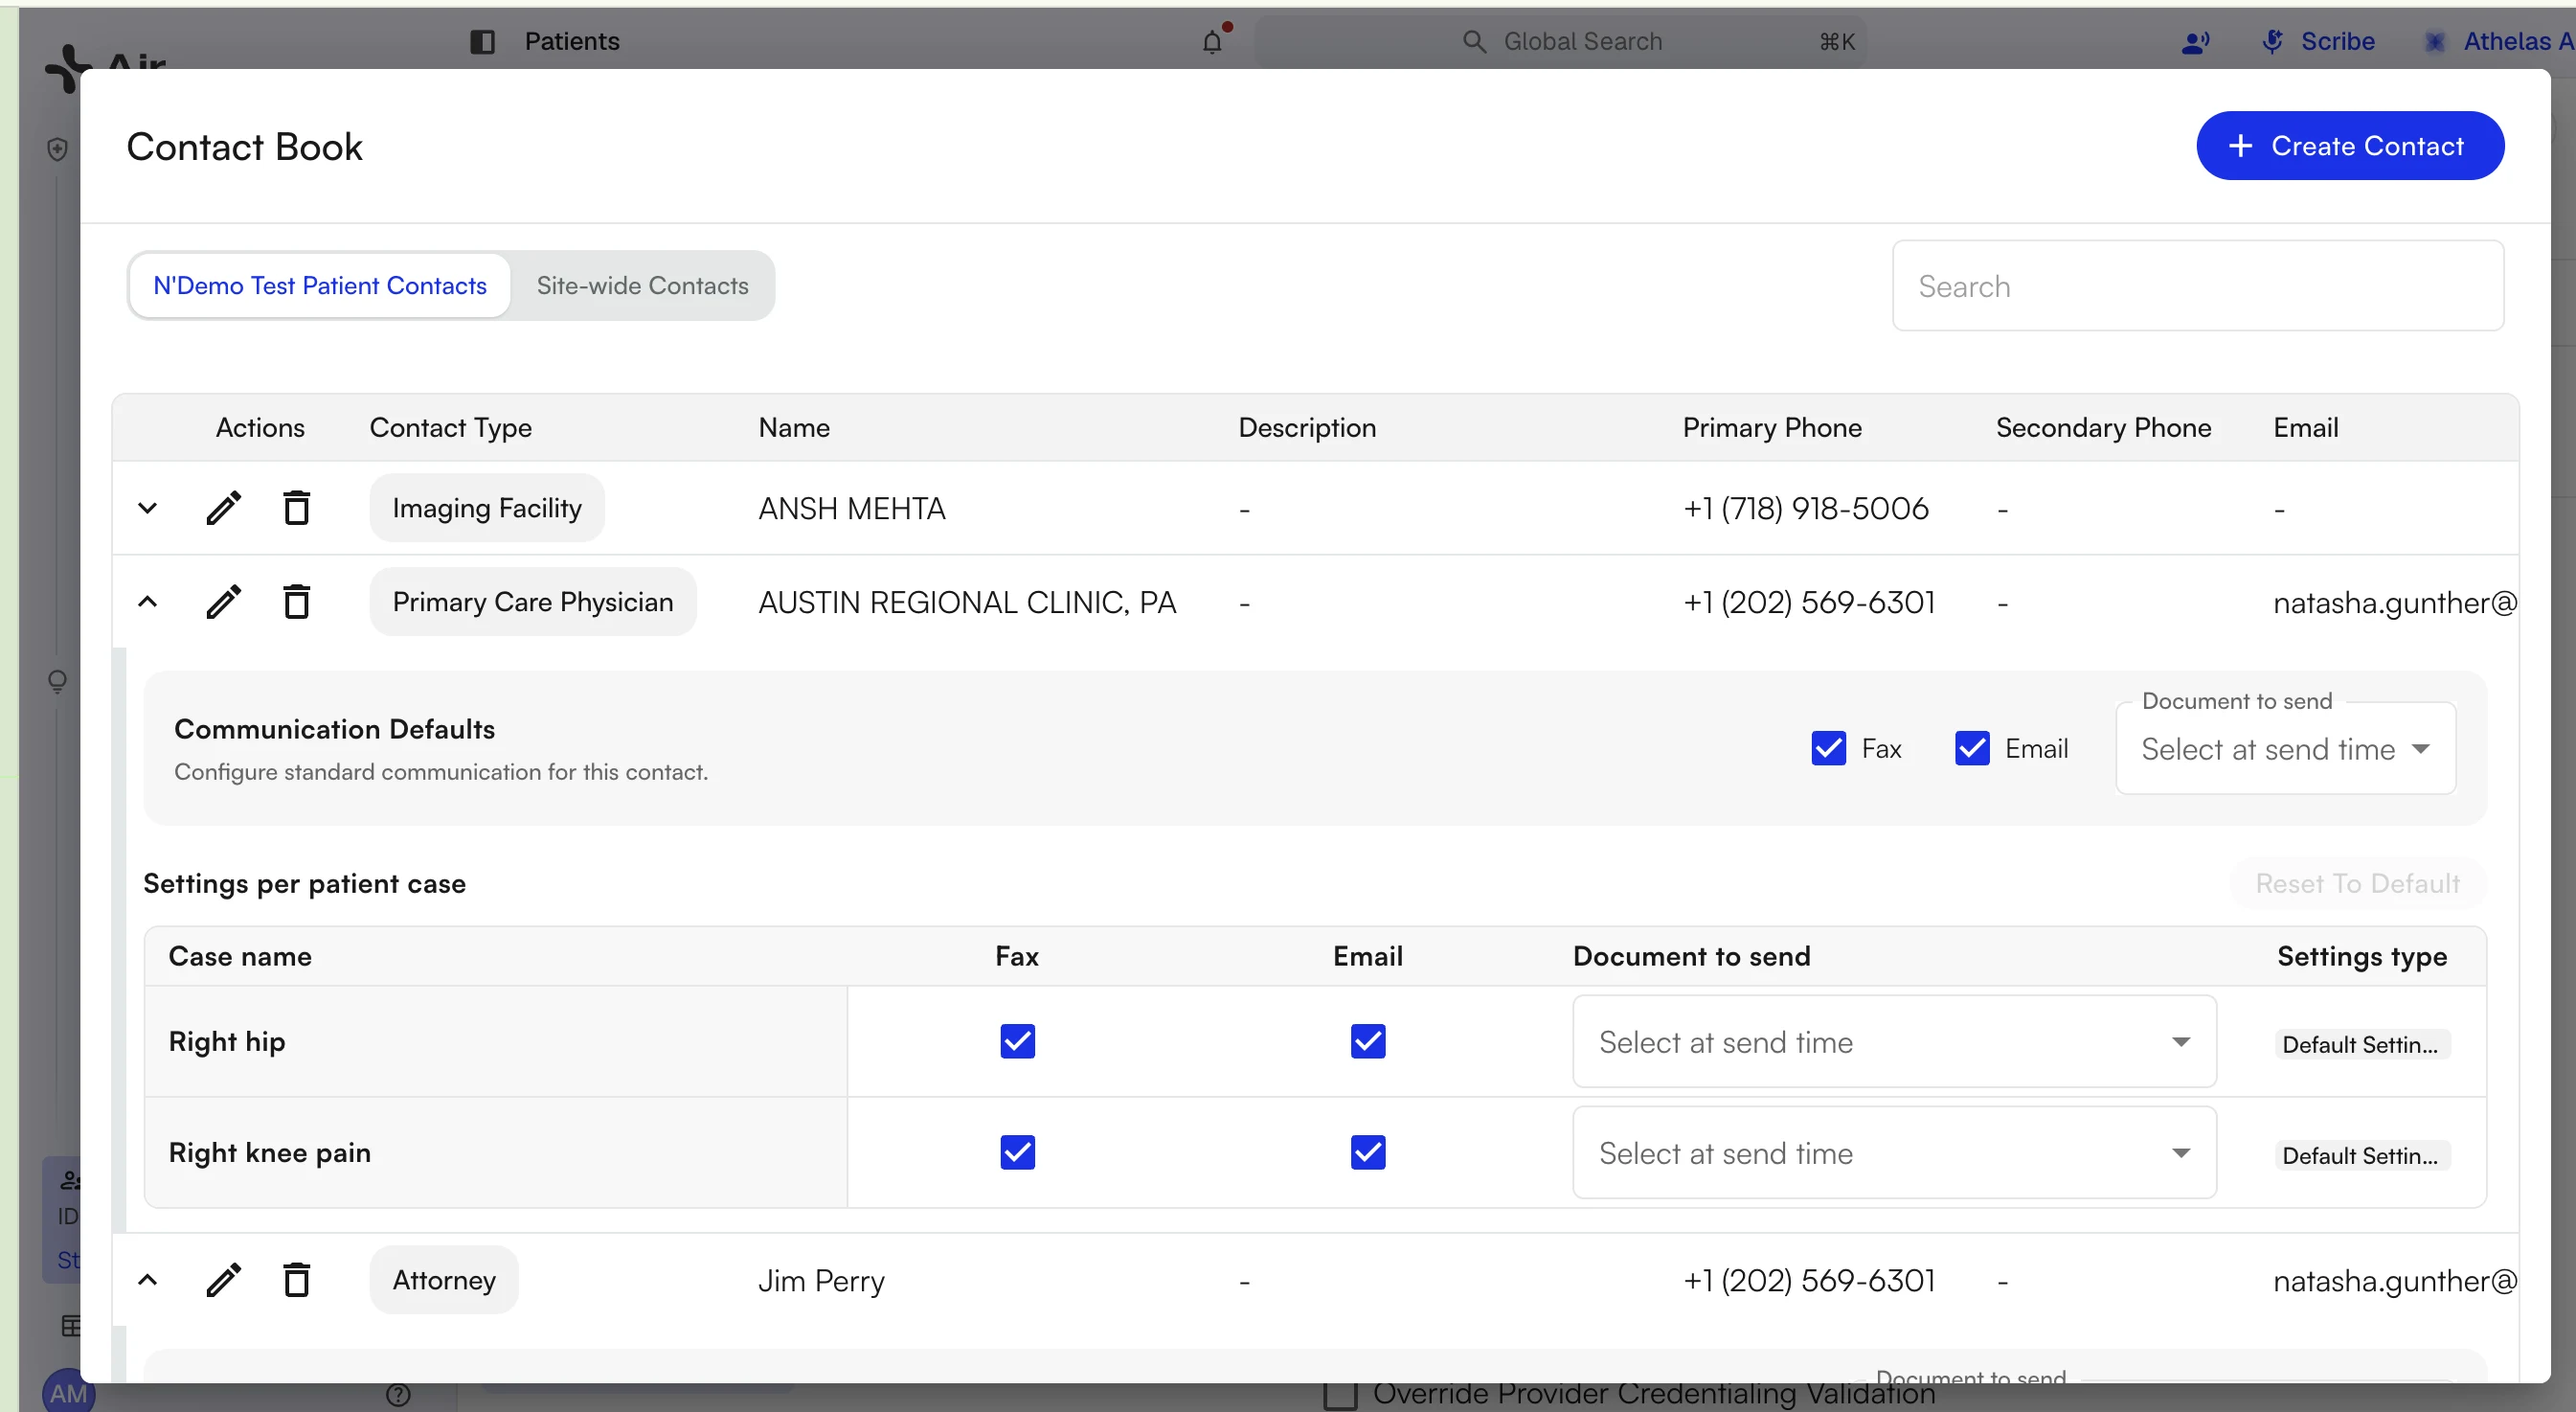The image size is (2576, 1412).
Task: Check Override Provider Credentialing Validation box
Action: 1340,1395
